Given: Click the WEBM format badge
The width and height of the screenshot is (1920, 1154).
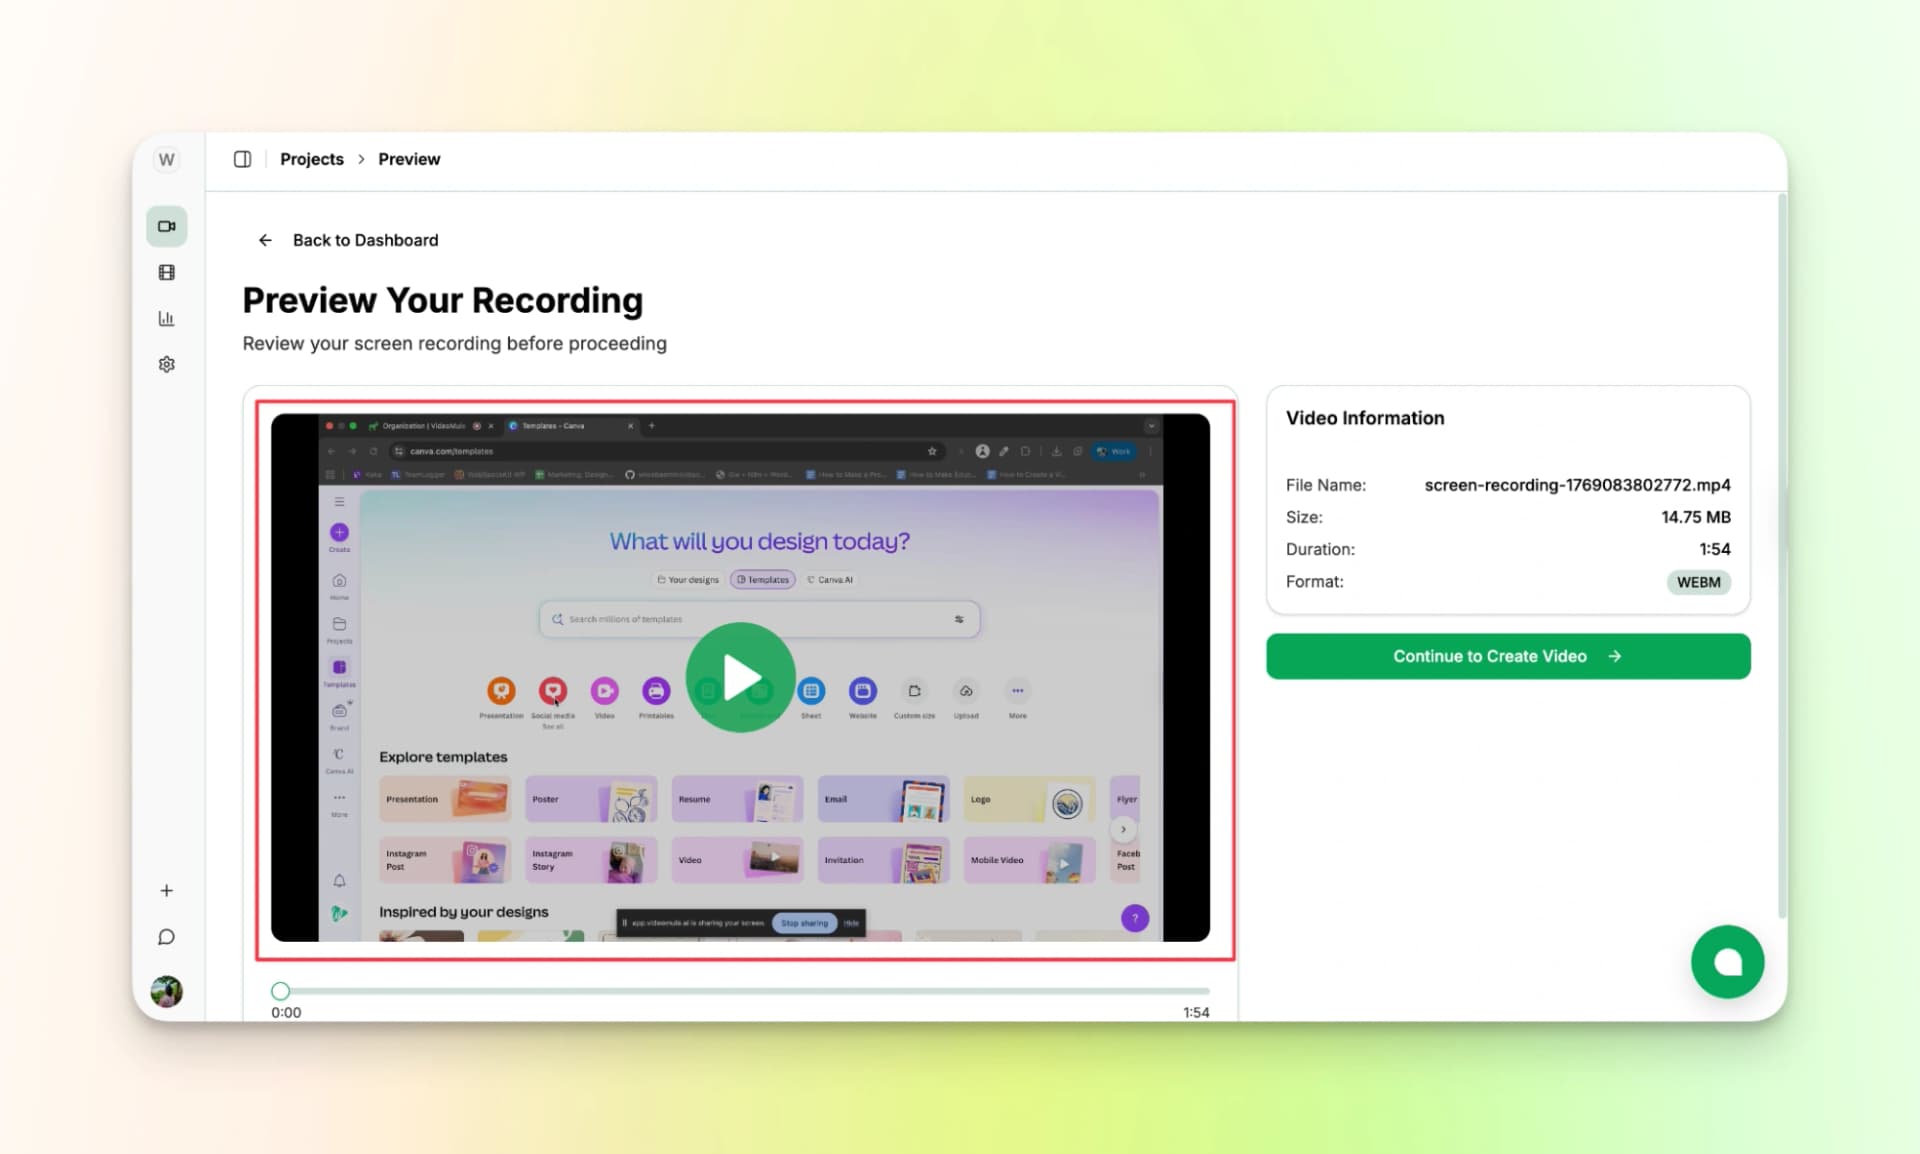Looking at the screenshot, I should tap(1699, 582).
